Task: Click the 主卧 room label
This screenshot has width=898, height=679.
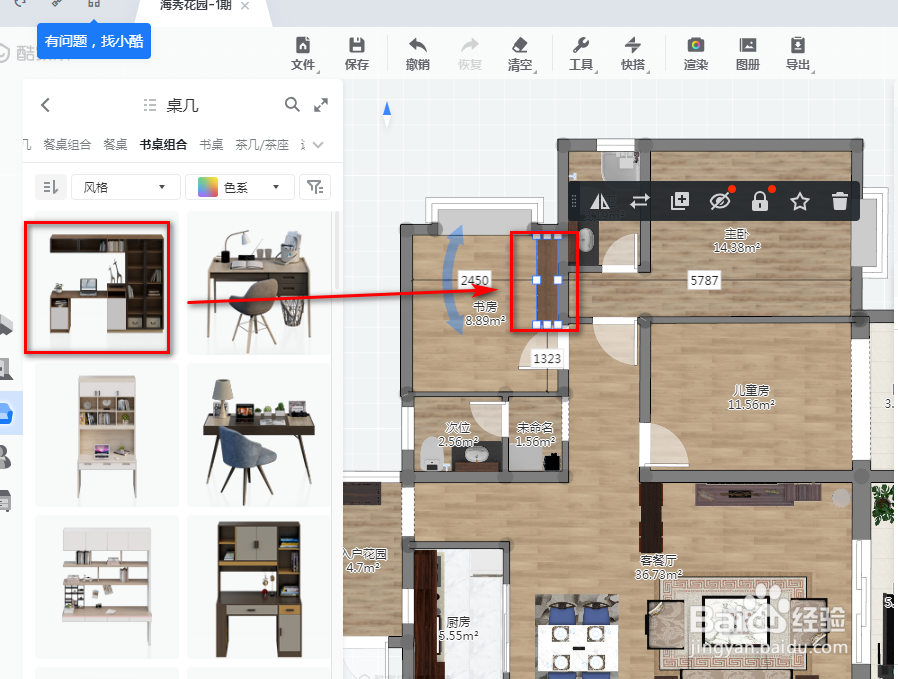Action: click(736, 234)
